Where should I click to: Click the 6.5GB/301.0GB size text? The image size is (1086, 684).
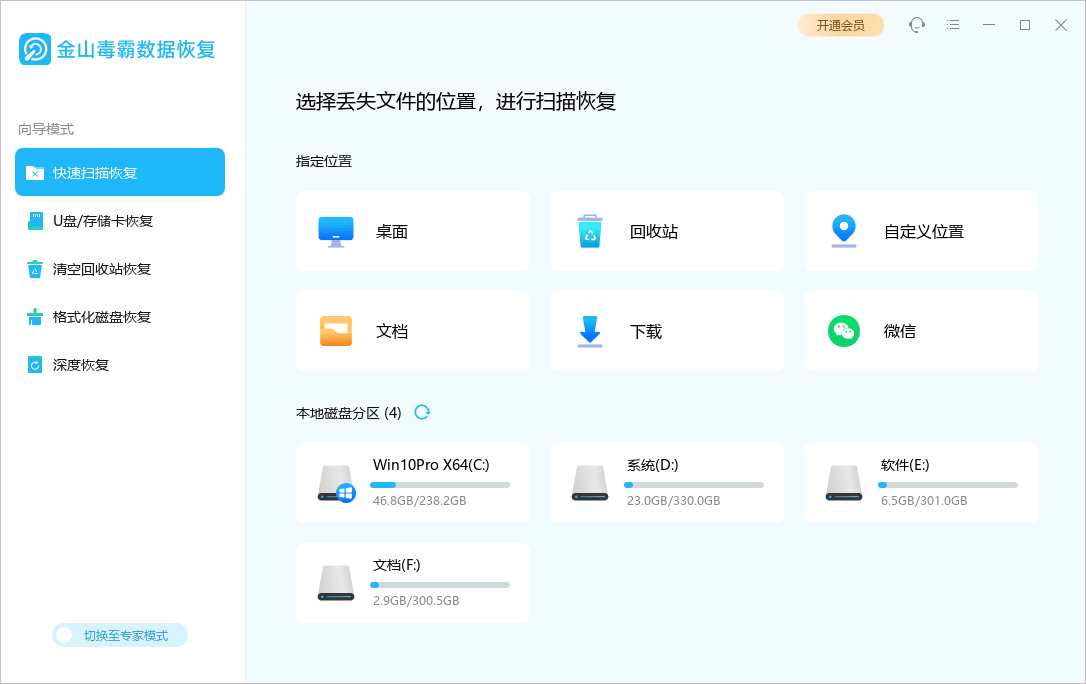point(924,501)
